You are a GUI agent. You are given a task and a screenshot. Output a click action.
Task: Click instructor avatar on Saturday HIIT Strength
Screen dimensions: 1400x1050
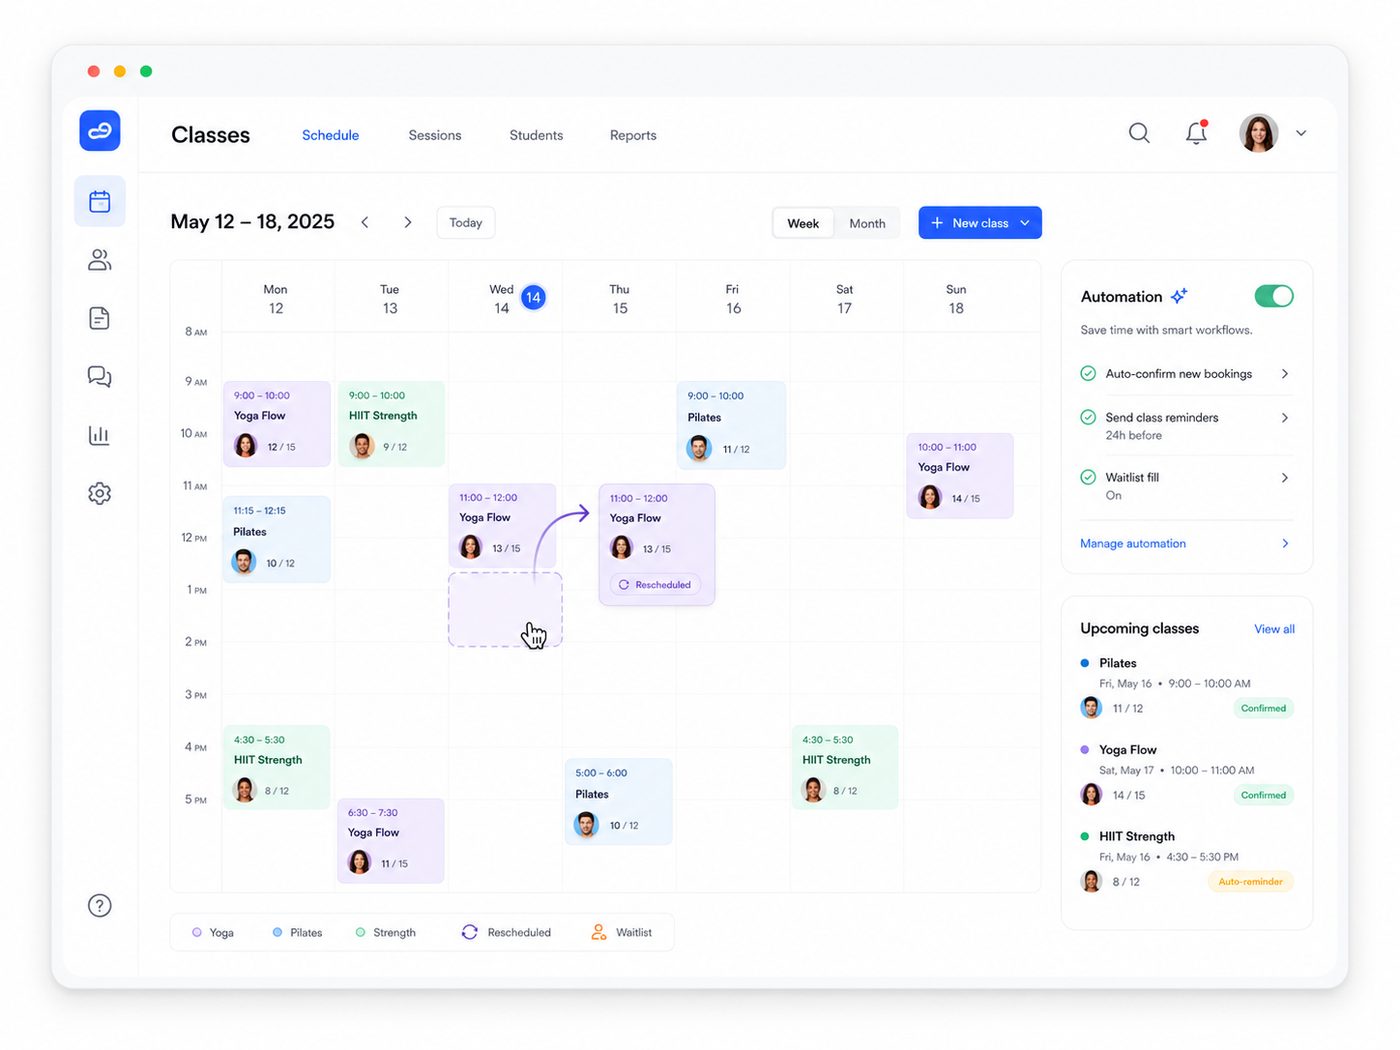tap(814, 790)
